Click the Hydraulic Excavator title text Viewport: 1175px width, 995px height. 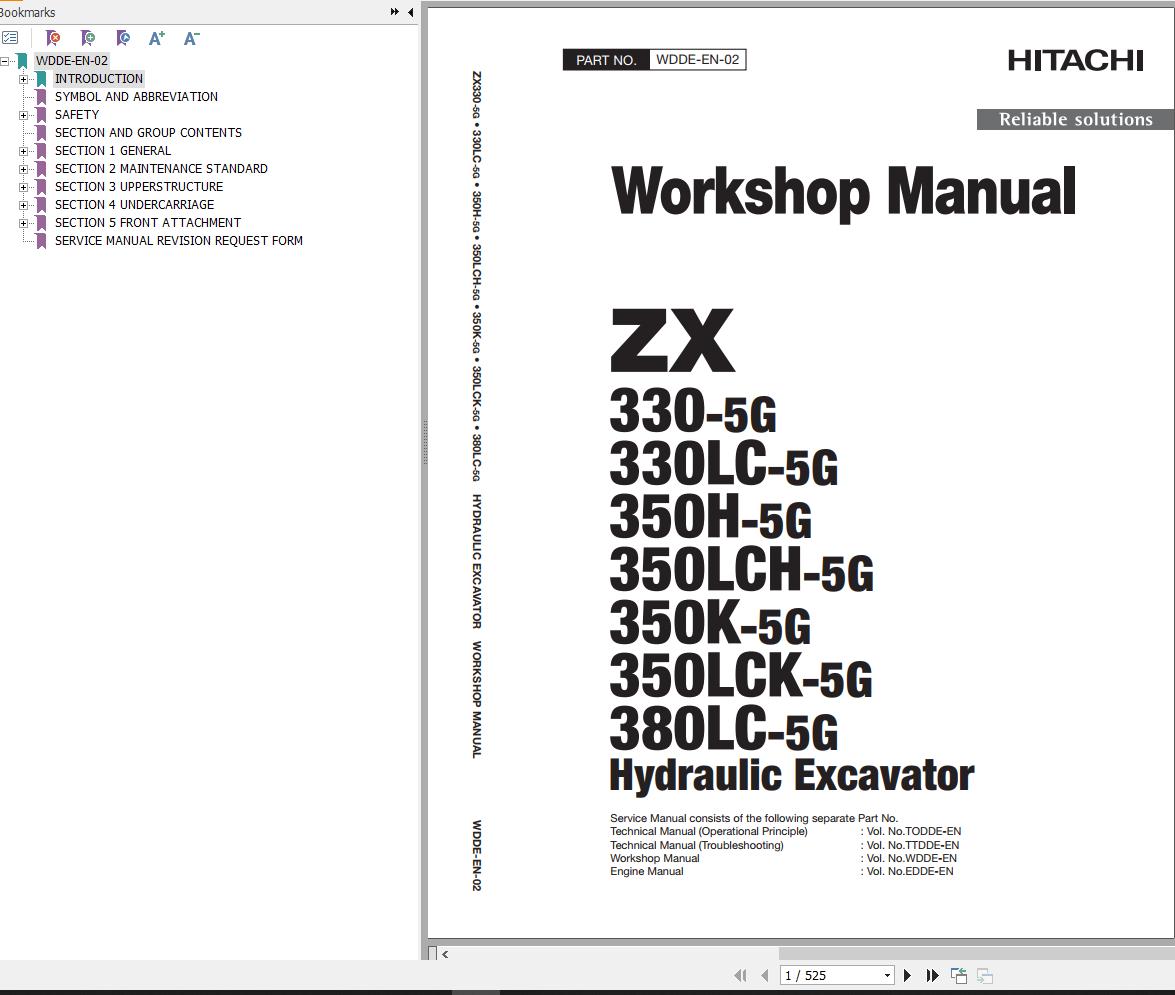[791, 775]
